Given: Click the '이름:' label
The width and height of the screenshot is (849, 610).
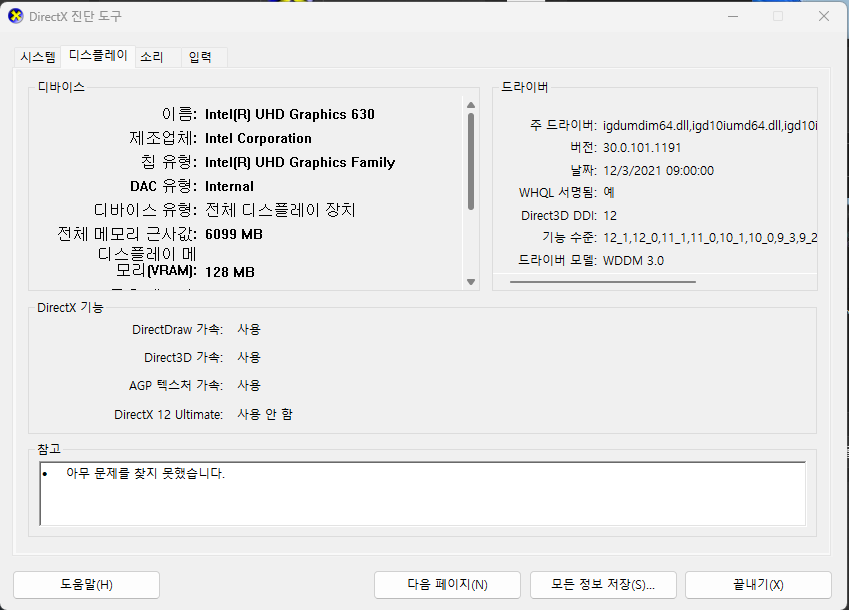Looking at the screenshot, I should (x=179, y=114).
